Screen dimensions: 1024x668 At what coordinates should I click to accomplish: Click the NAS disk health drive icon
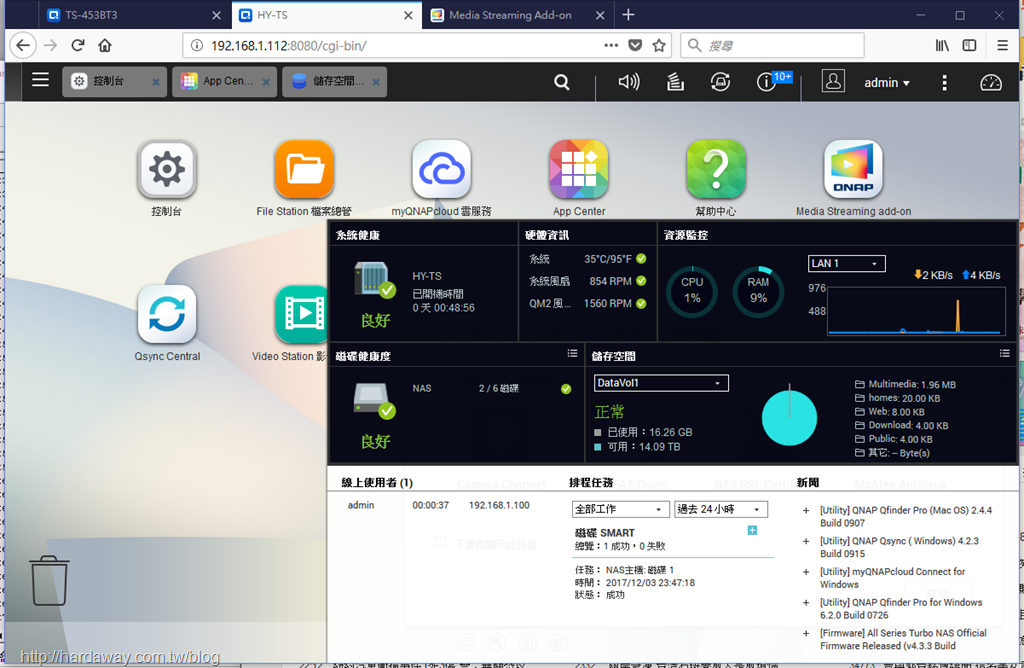coord(374,401)
